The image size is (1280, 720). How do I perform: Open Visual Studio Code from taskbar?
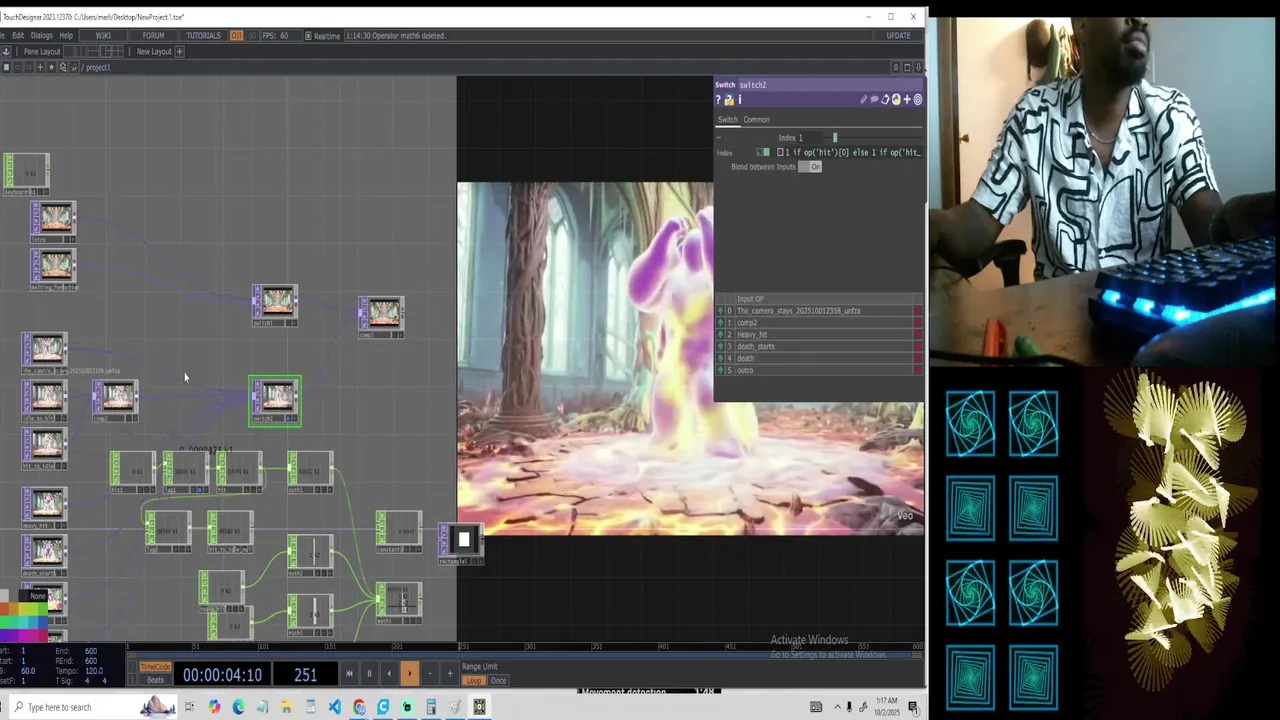click(334, 707)
